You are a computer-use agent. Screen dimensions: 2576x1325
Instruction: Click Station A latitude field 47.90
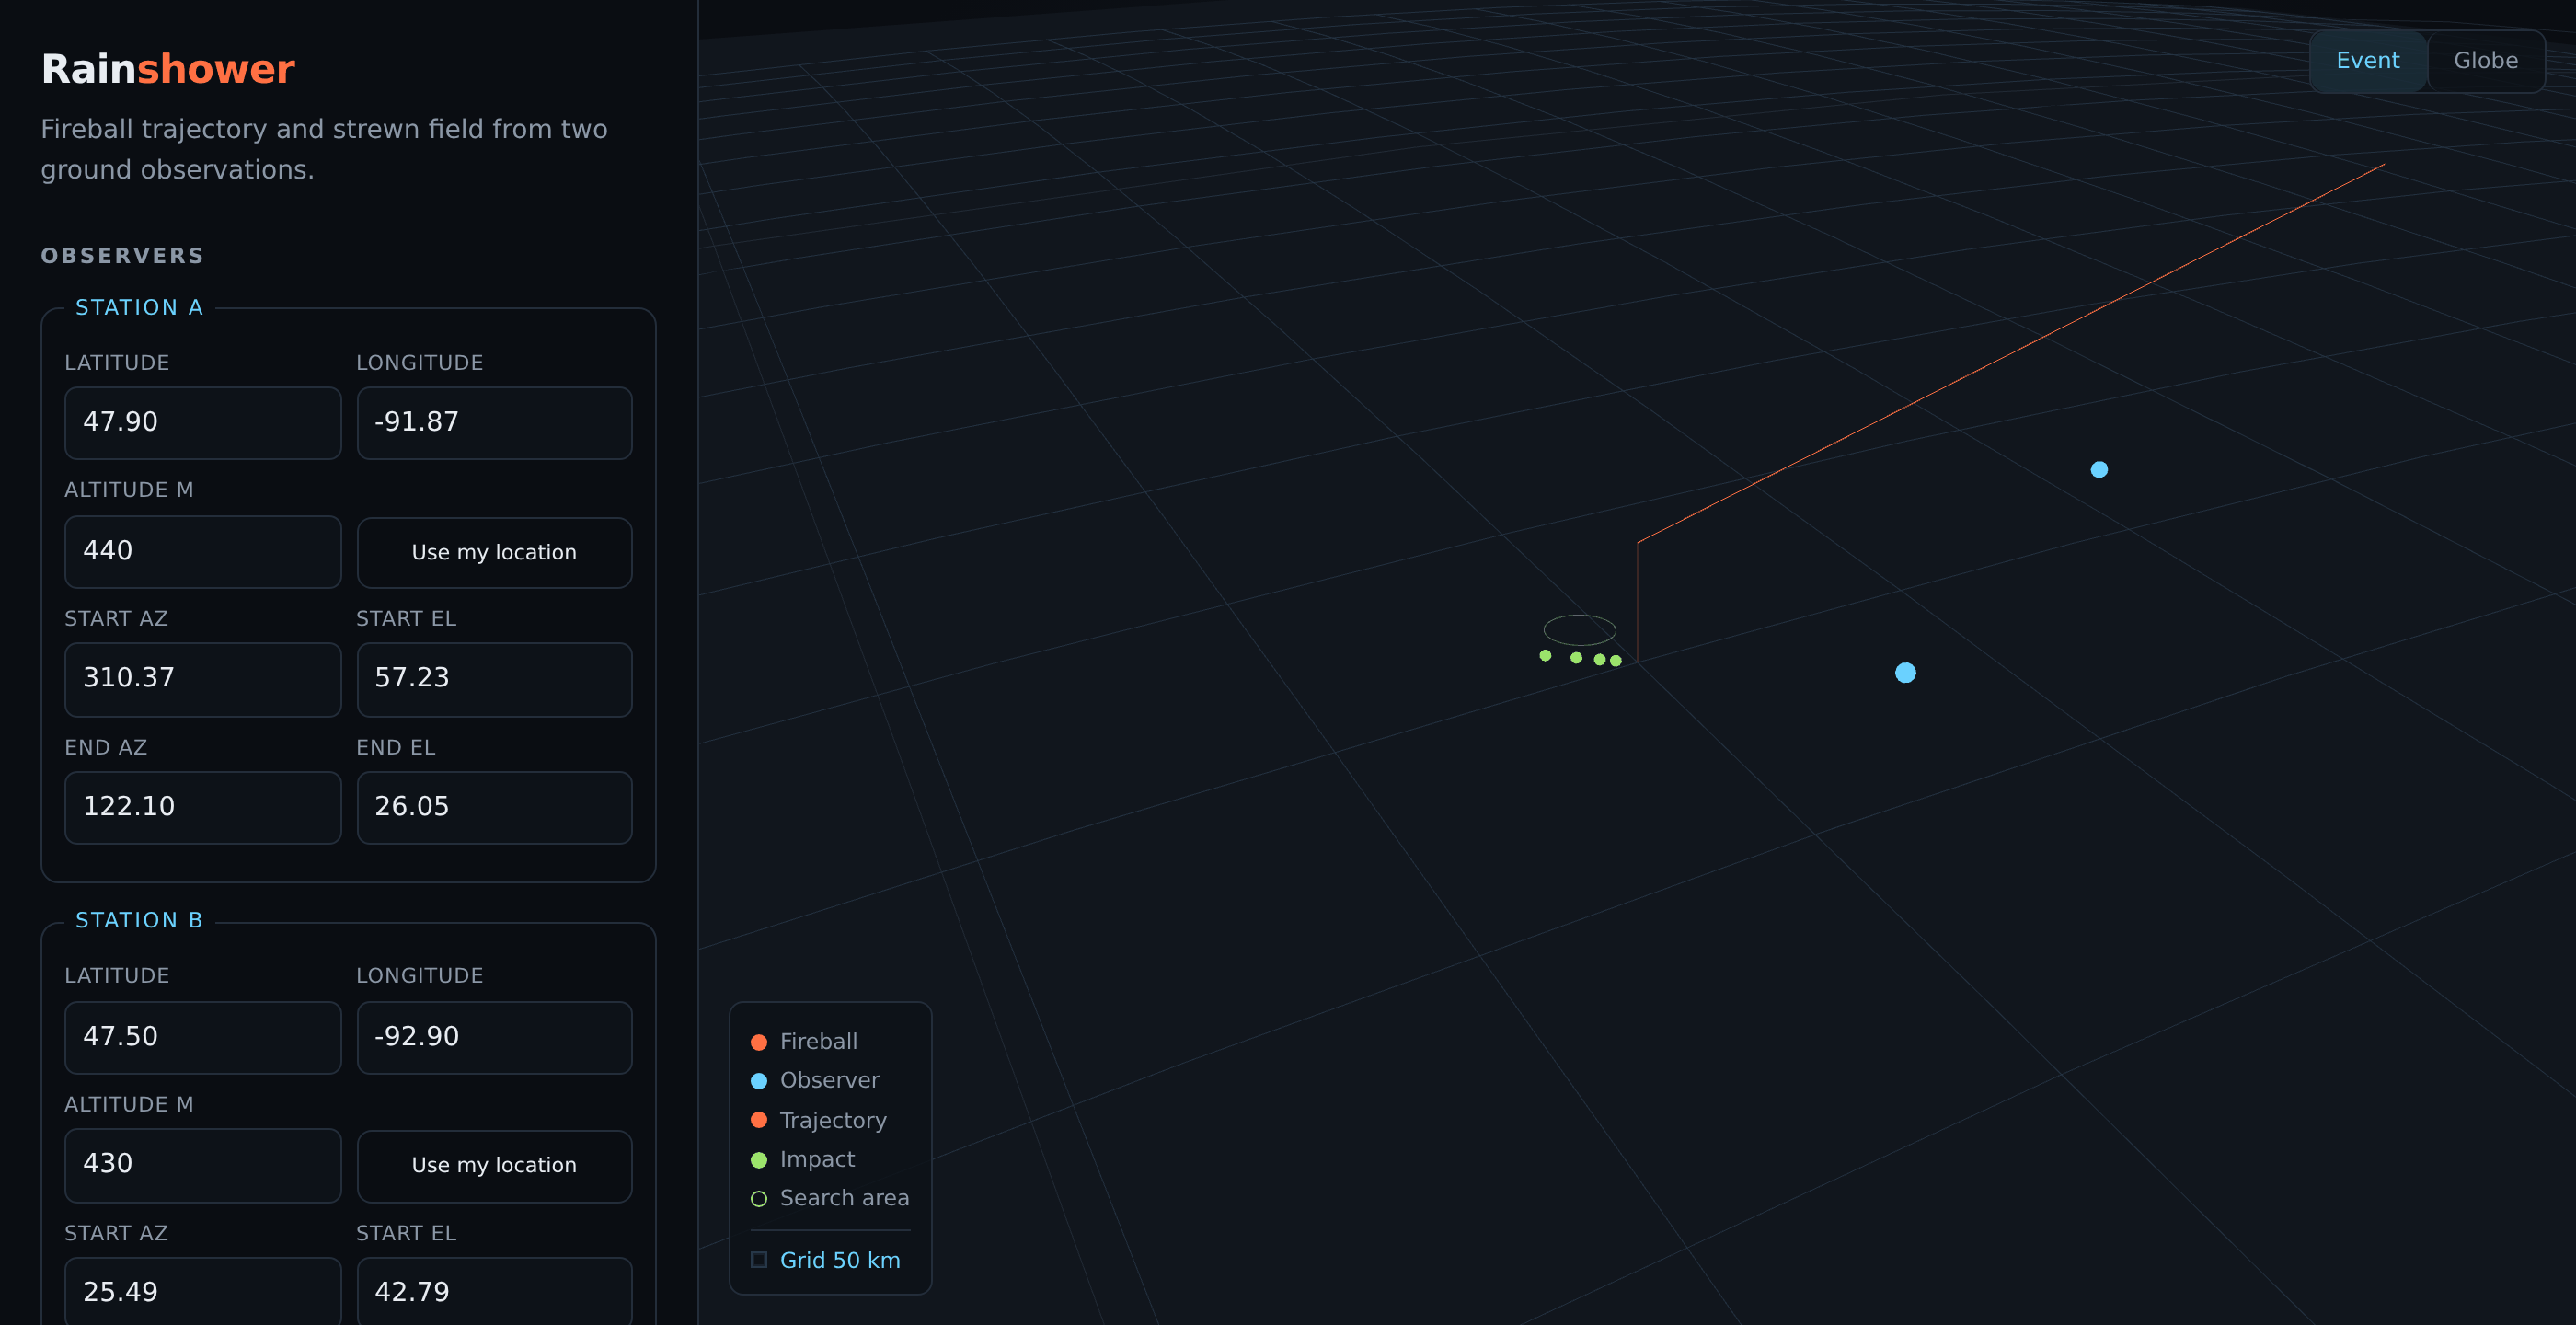(x=203, y=423)
